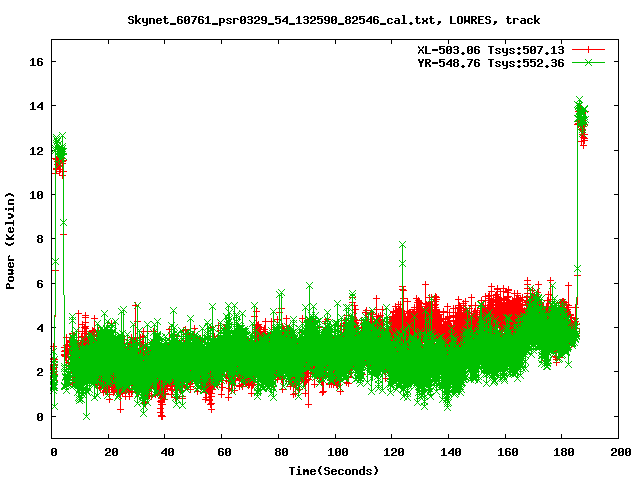Click the x-axis tick label 100
The width and height of the screenshot is (640, 480).
[338, 452]
